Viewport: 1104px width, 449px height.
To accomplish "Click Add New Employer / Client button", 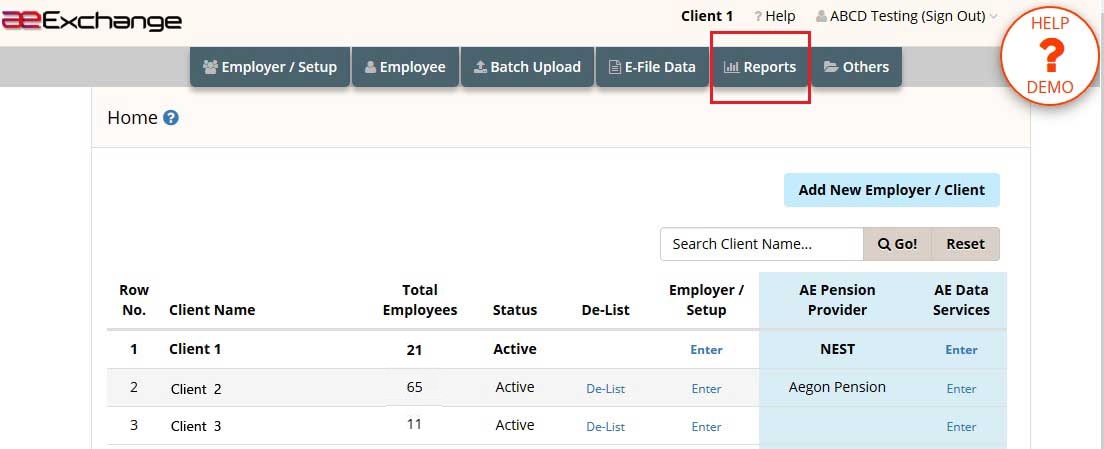I will click(891, 190).
